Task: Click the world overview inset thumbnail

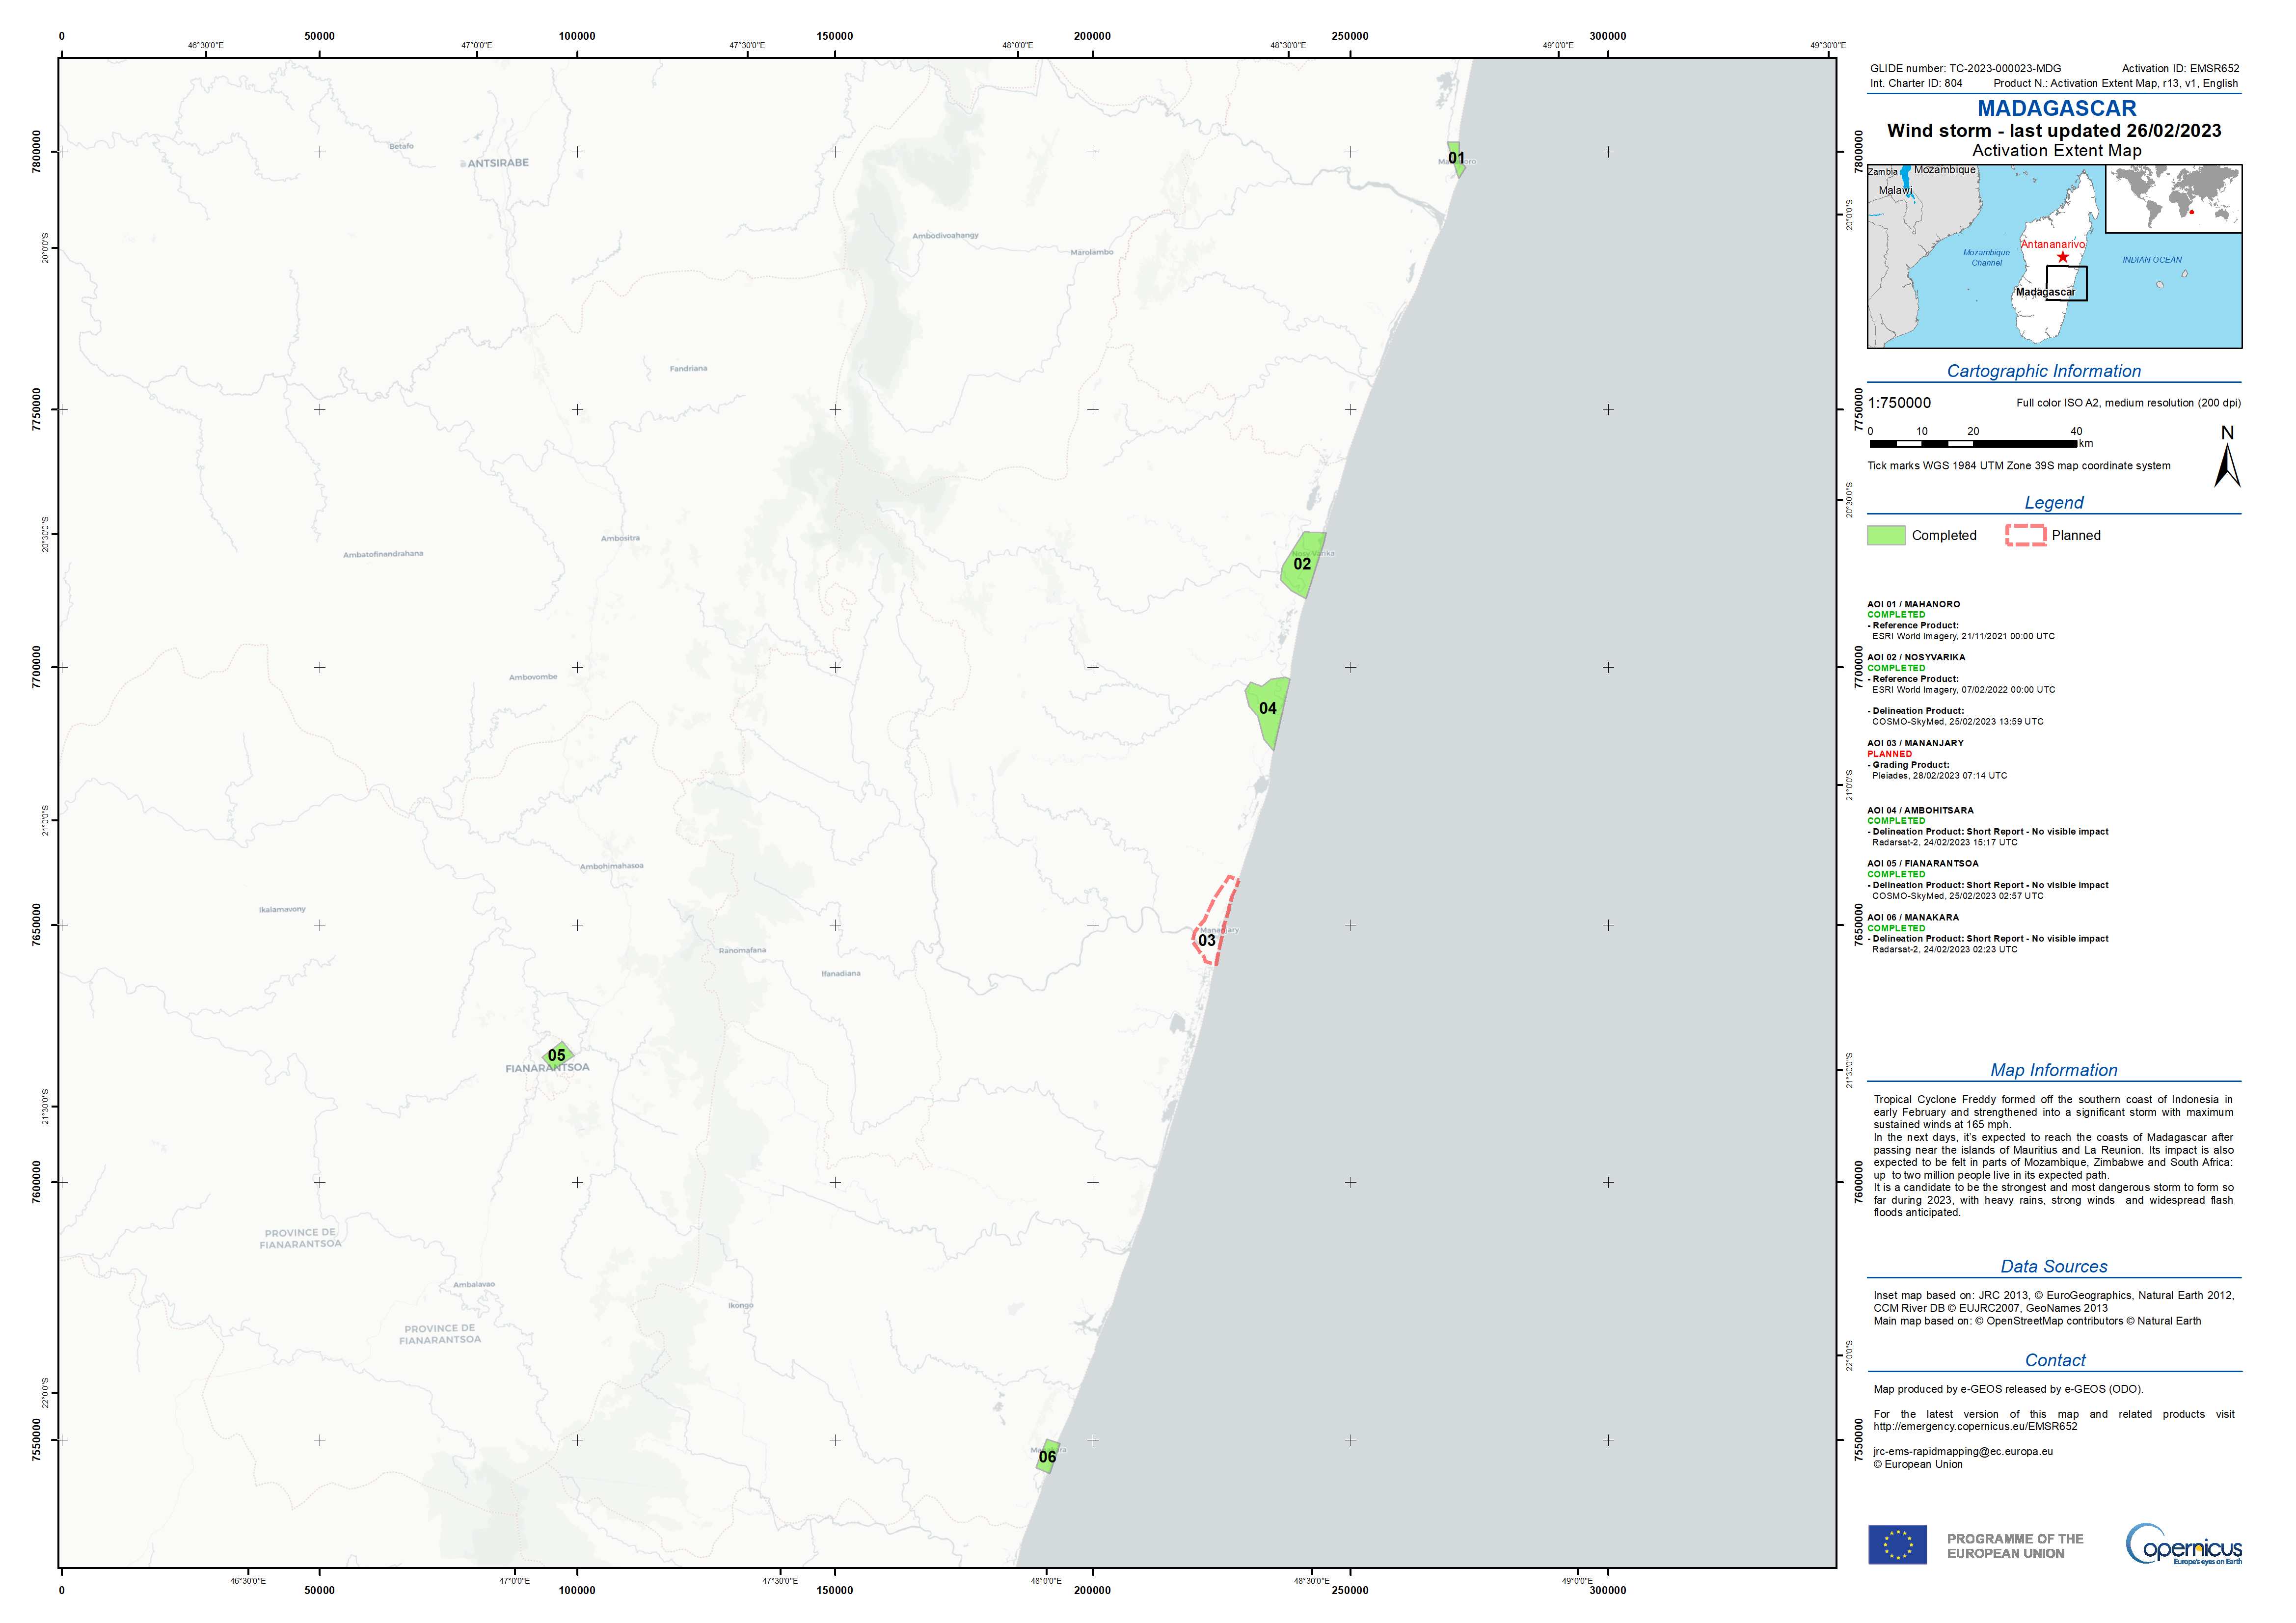Action: click(2173, 199)
